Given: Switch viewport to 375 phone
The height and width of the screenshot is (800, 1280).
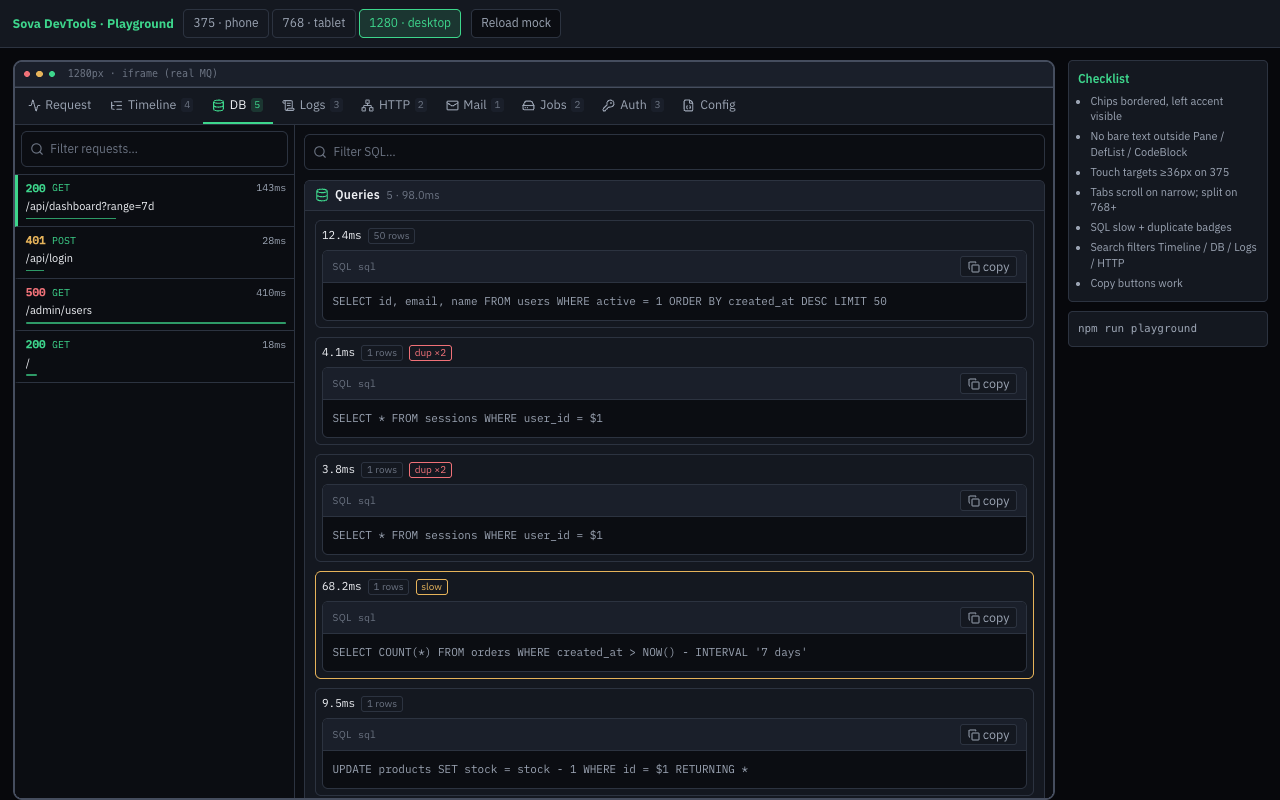Looking at the screenshot, I should click(x=226, y=23).
